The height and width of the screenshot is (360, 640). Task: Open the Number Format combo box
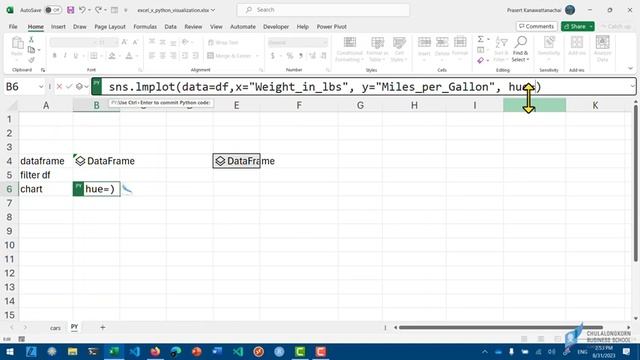pyautogui.click(x=298, y=42)
